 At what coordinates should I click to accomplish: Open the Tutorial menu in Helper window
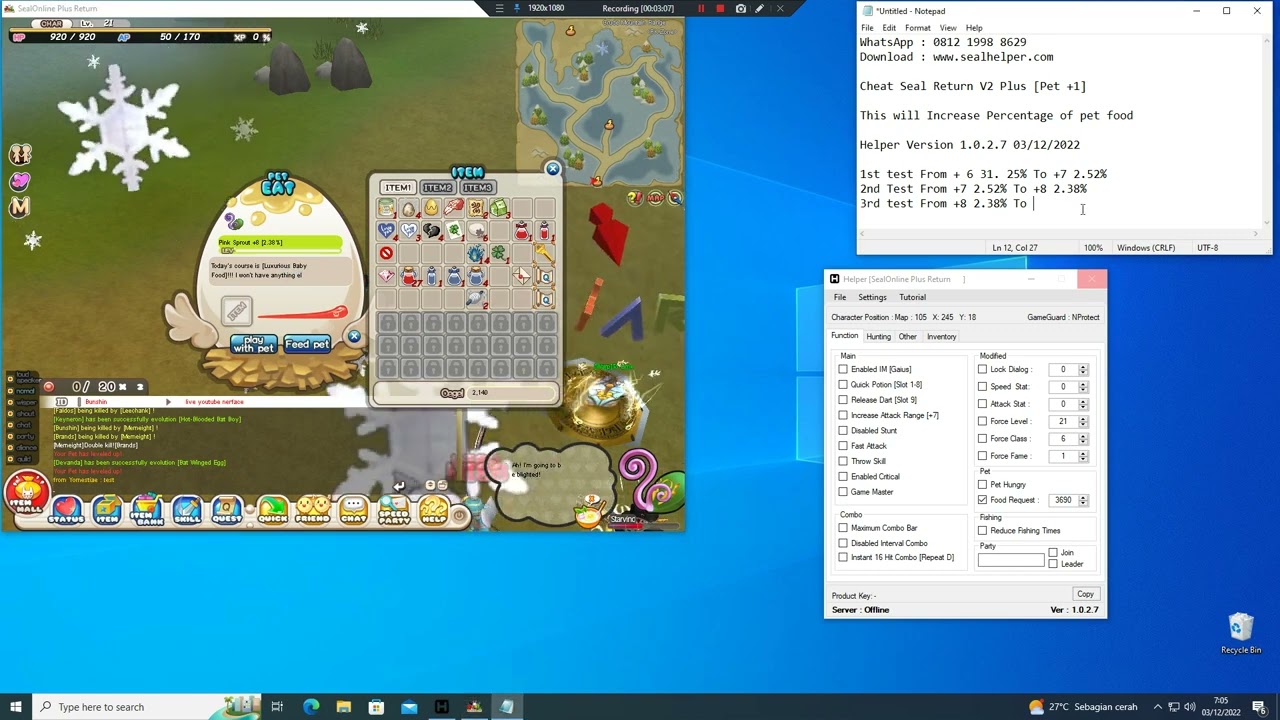(x=912, y=297)
